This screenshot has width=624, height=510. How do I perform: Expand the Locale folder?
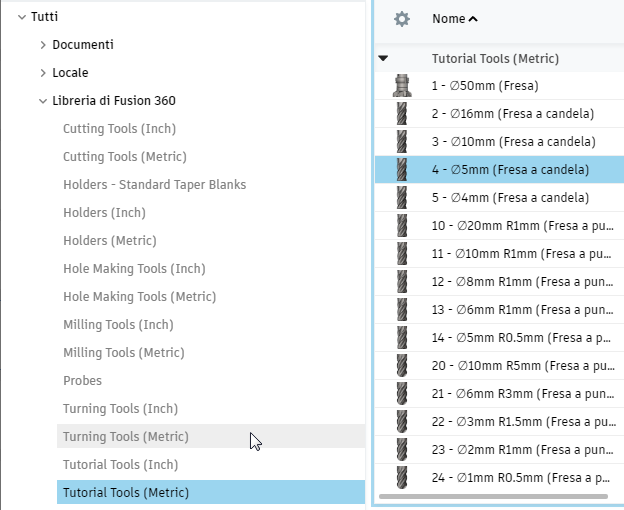[43, 73]
